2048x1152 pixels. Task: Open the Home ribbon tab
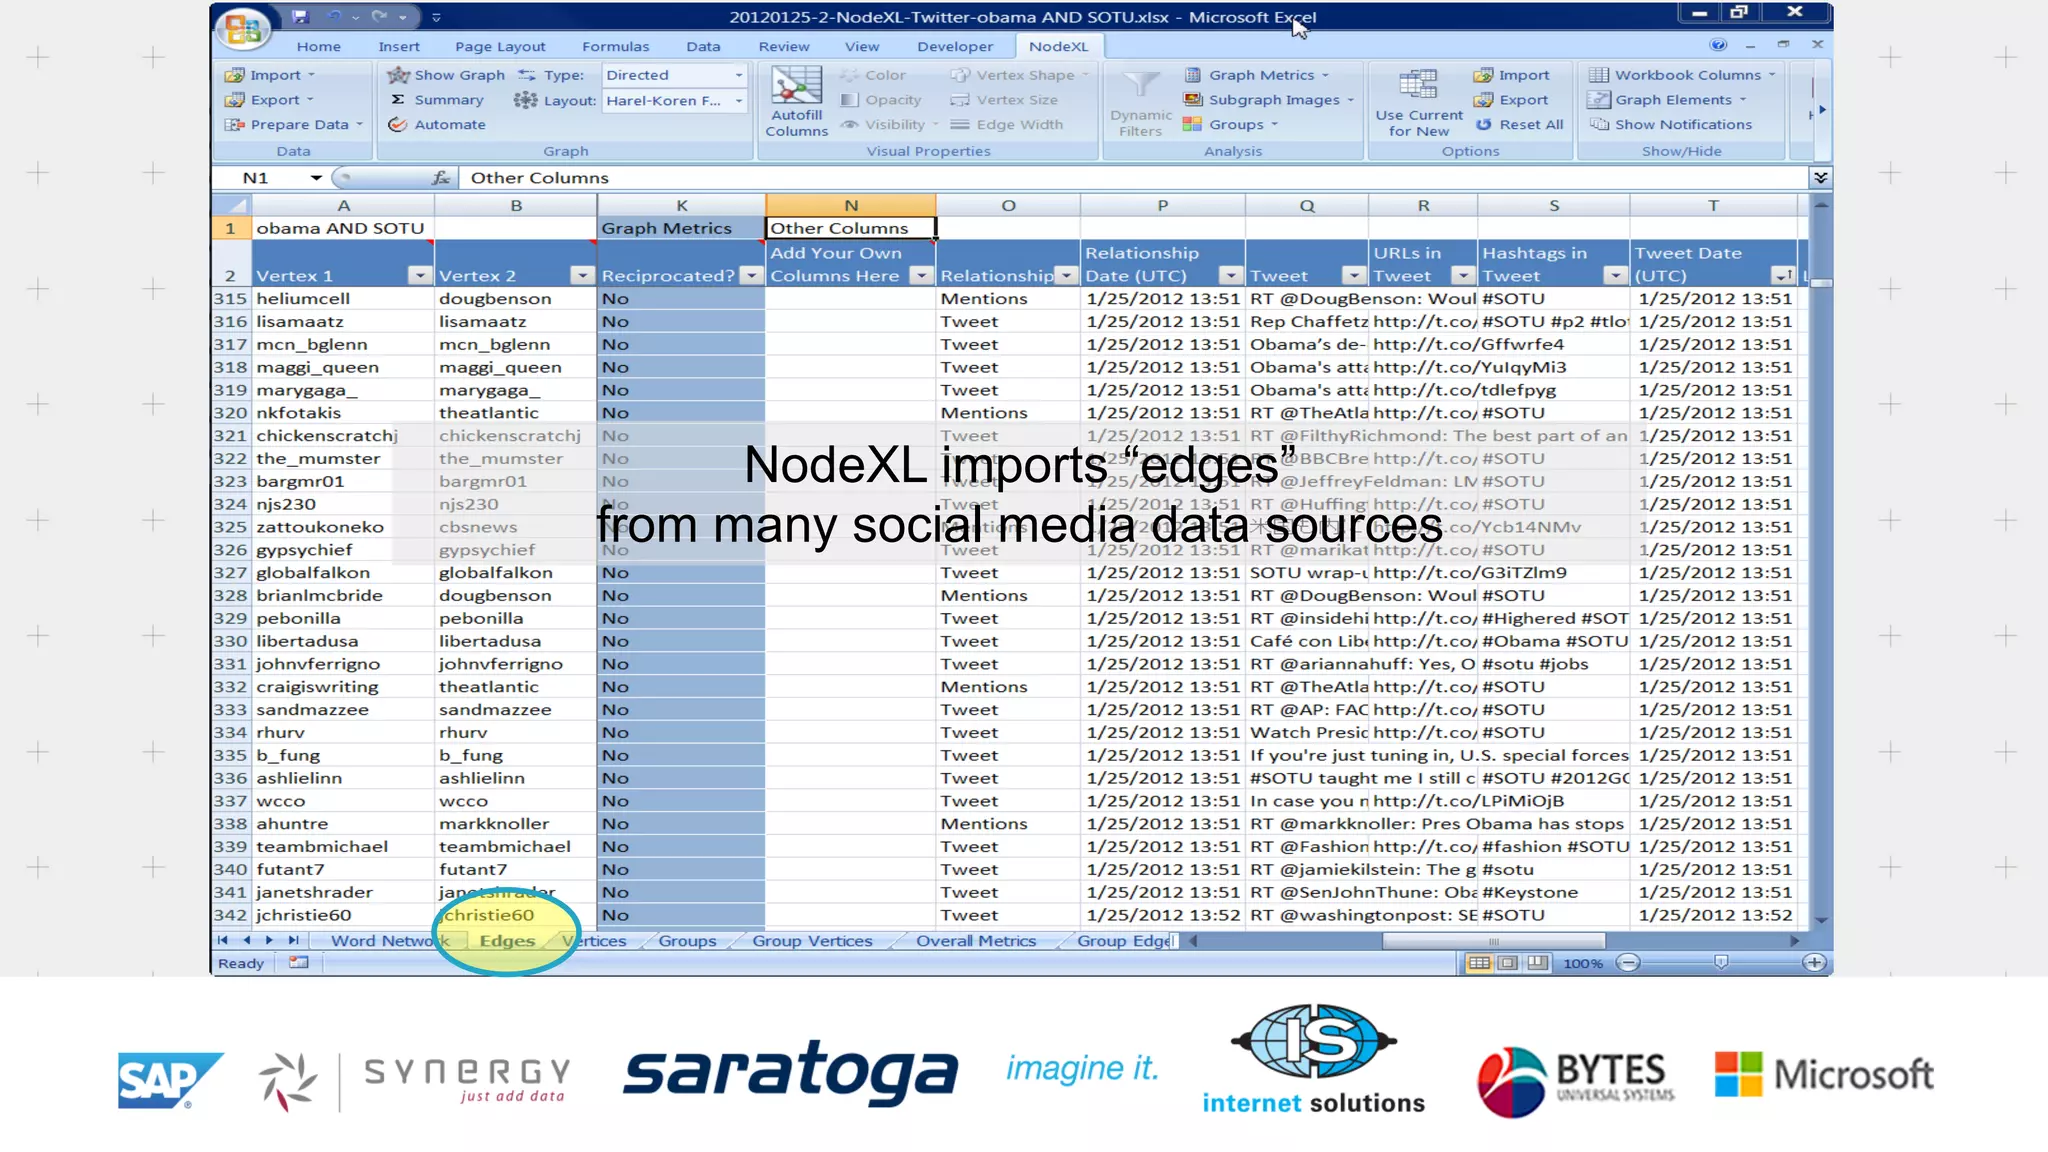pos(318,46)
